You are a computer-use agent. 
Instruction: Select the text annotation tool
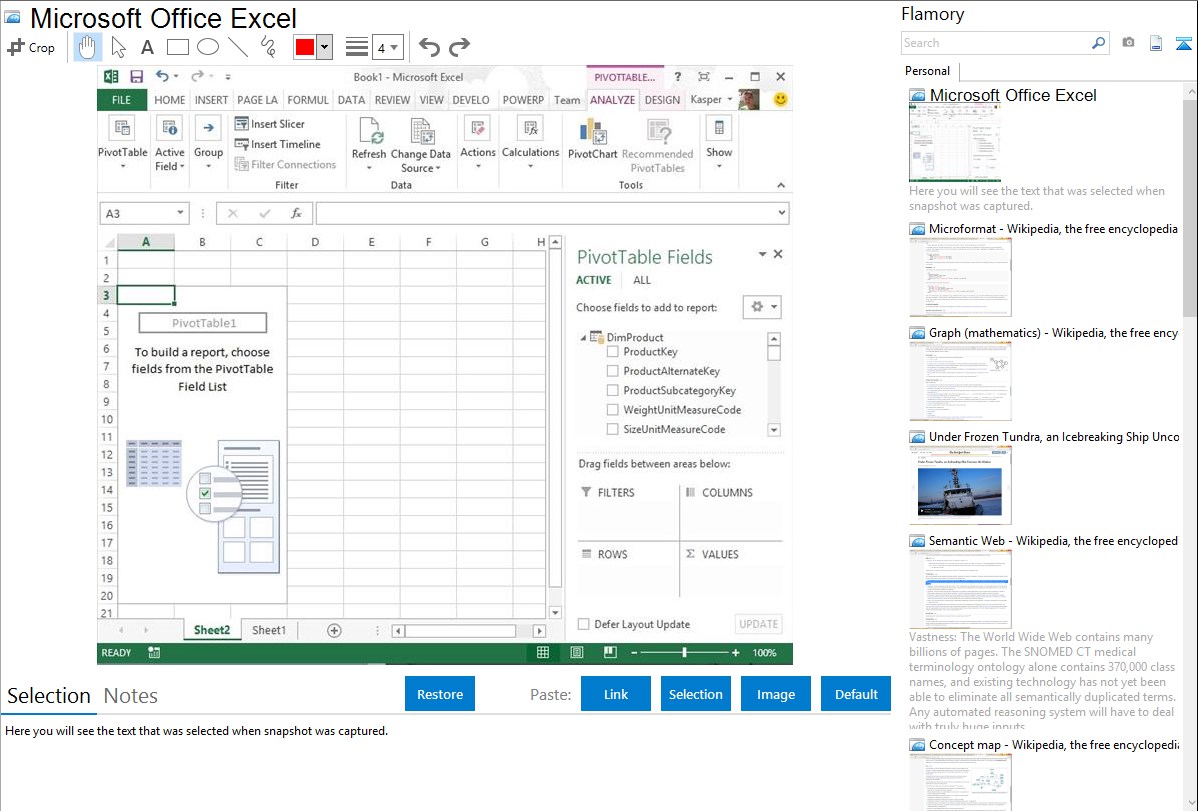click(x=147, y=47)
